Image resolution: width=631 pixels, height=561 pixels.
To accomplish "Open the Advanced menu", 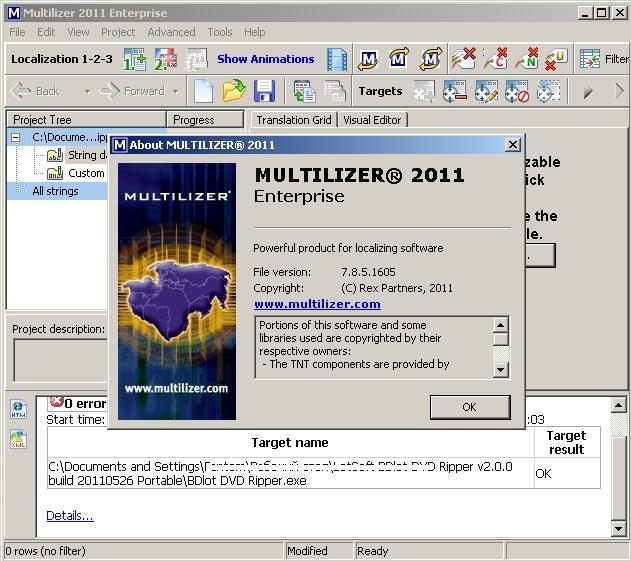I will tap(171, 32).
